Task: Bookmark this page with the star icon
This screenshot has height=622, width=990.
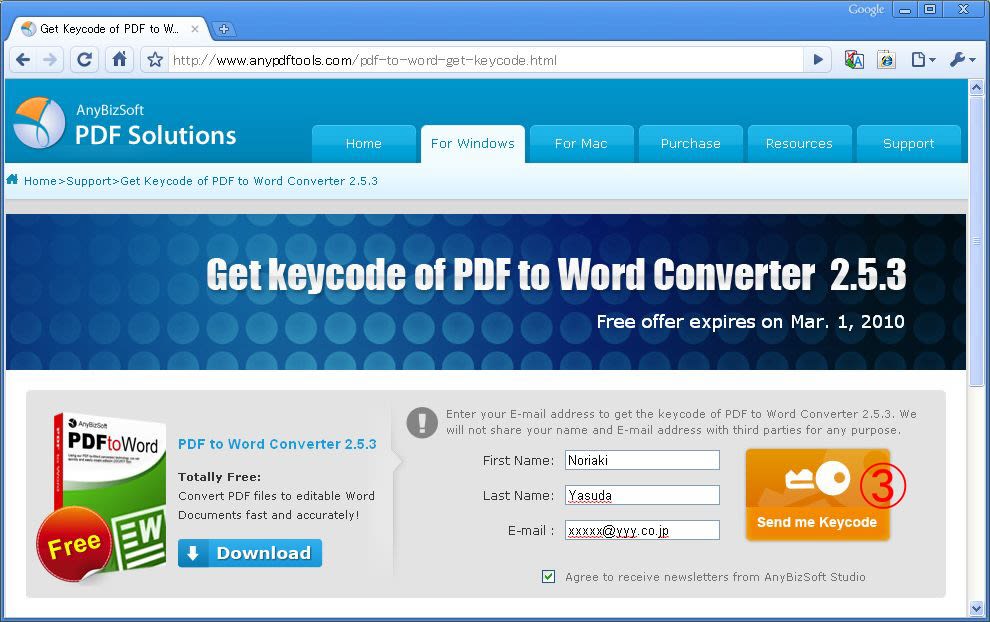Action: tap(155, 60)
